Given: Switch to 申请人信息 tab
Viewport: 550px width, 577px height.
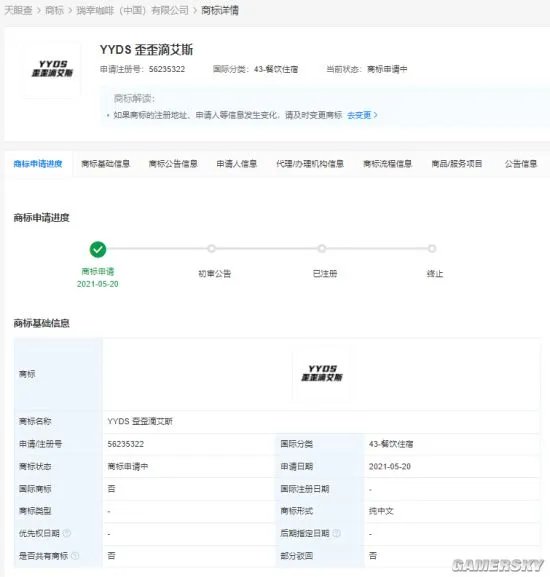Looking at the screenshot, I should point(237,164).
